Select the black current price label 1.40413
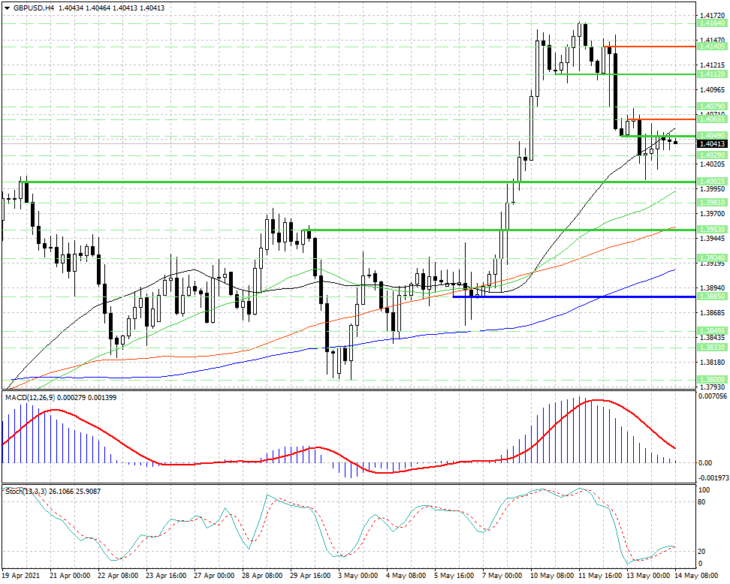The image size is (730, 584). tap(712, 144)
